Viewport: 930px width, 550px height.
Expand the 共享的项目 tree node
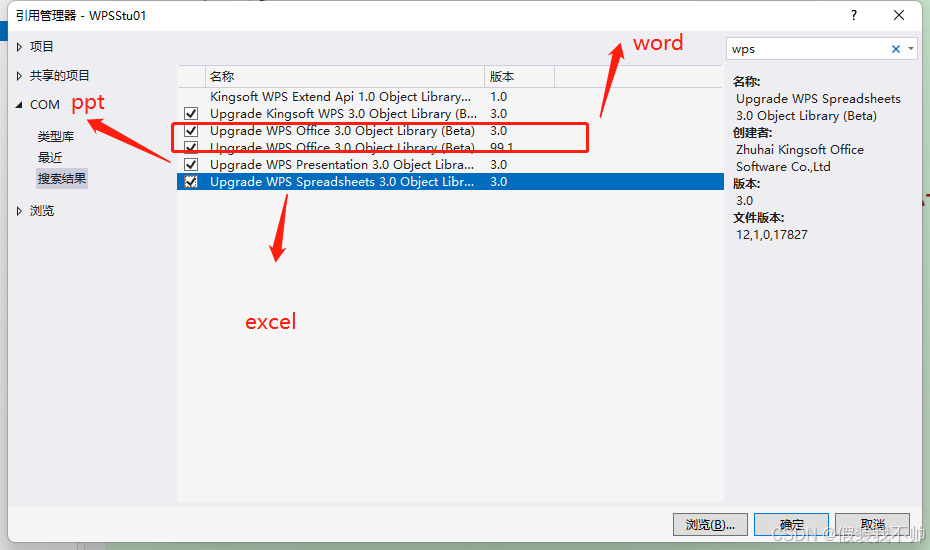click(19, 76)
